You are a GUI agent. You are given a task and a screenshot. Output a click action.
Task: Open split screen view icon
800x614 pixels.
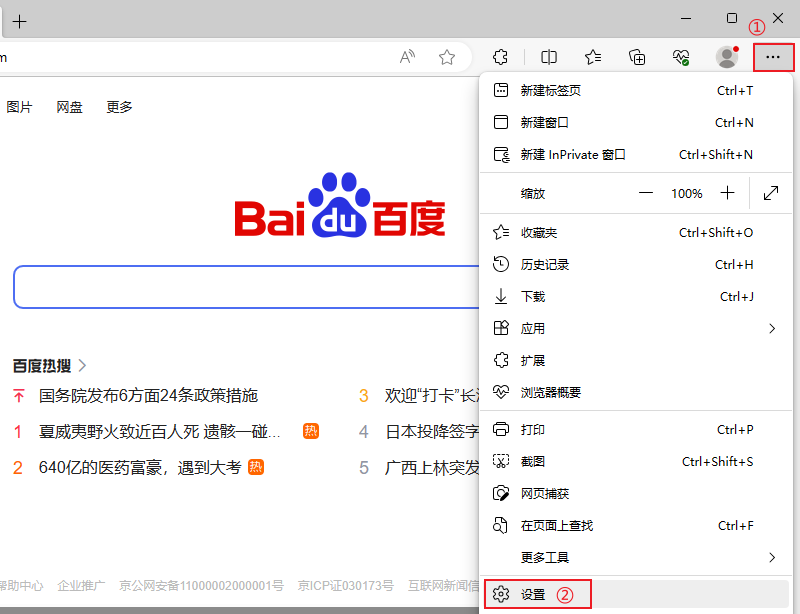[549, 57]
